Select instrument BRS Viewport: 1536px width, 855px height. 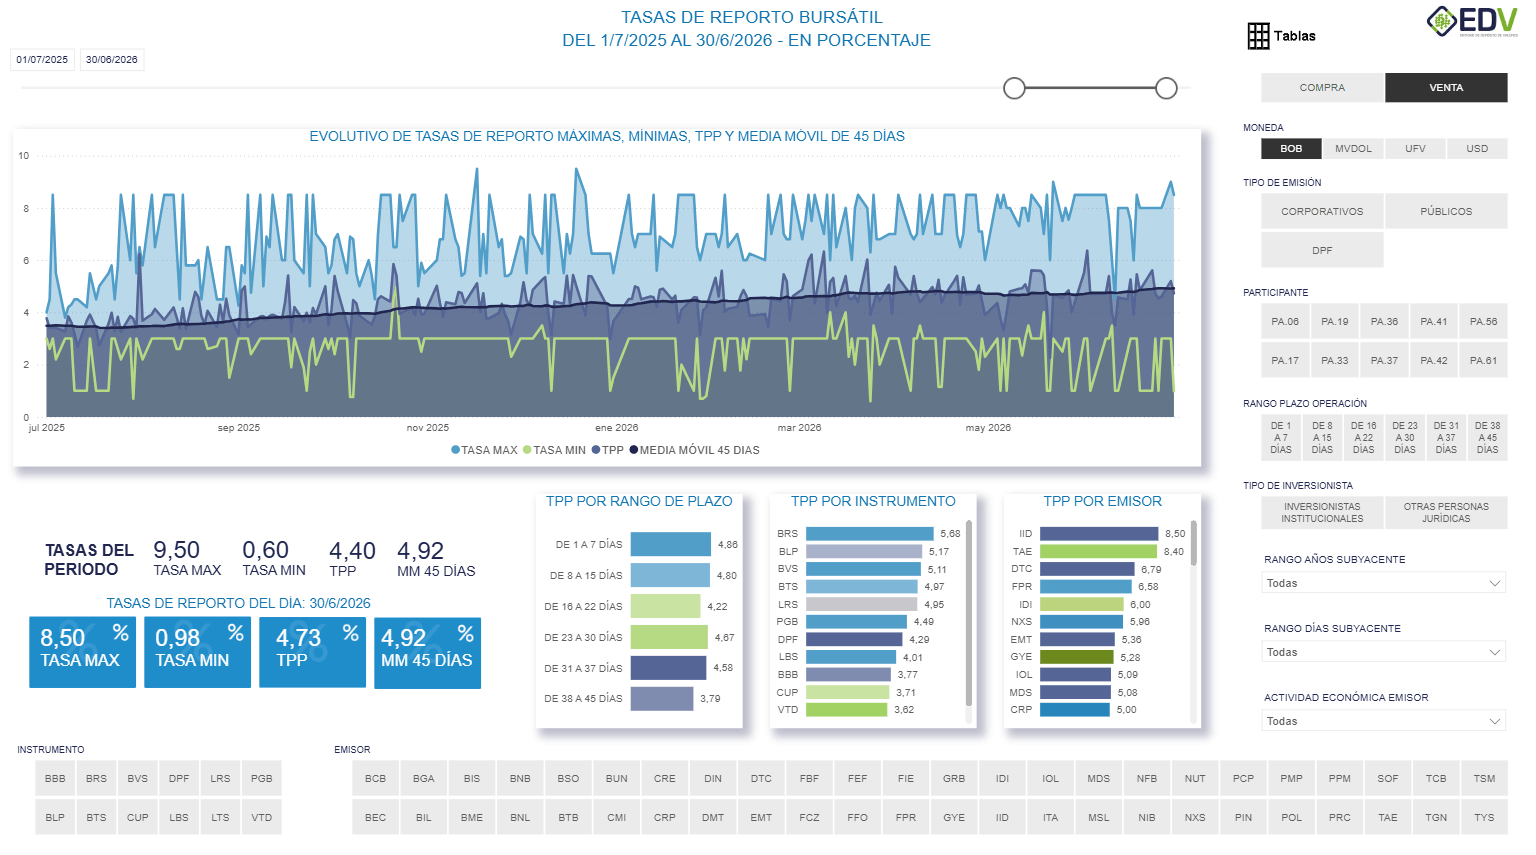(x=96, y=779)
